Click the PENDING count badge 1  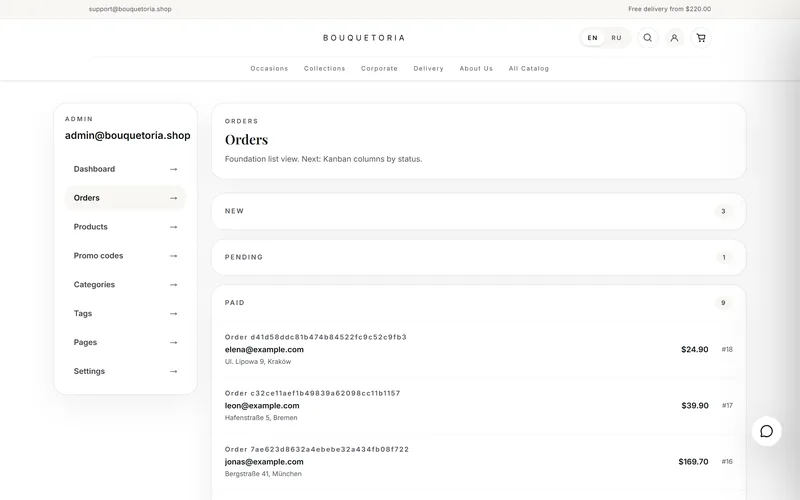[x=723, y=257]
